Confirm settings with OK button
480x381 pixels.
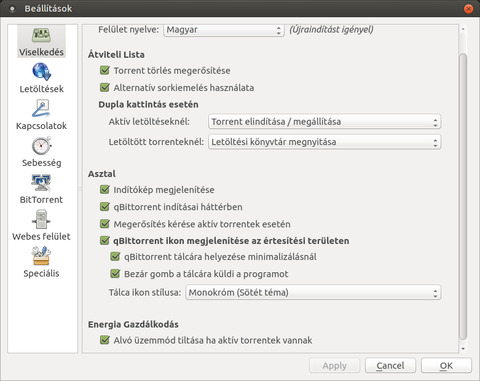446,366
